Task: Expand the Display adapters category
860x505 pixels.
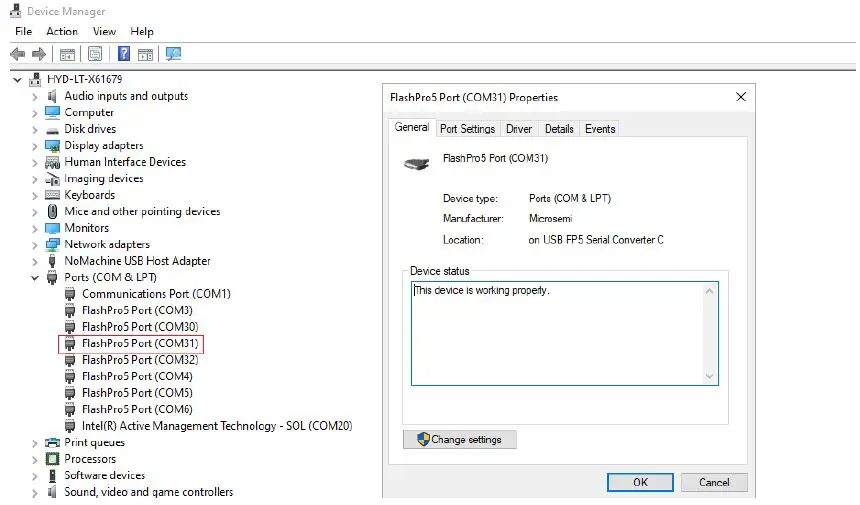Action: click(x=35, y=146)
